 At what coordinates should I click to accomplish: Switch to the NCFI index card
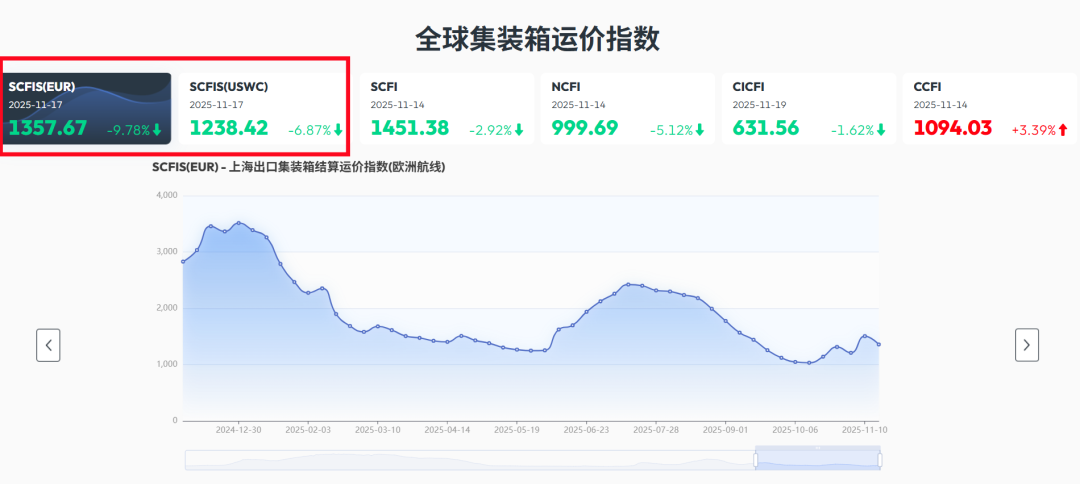628,108
